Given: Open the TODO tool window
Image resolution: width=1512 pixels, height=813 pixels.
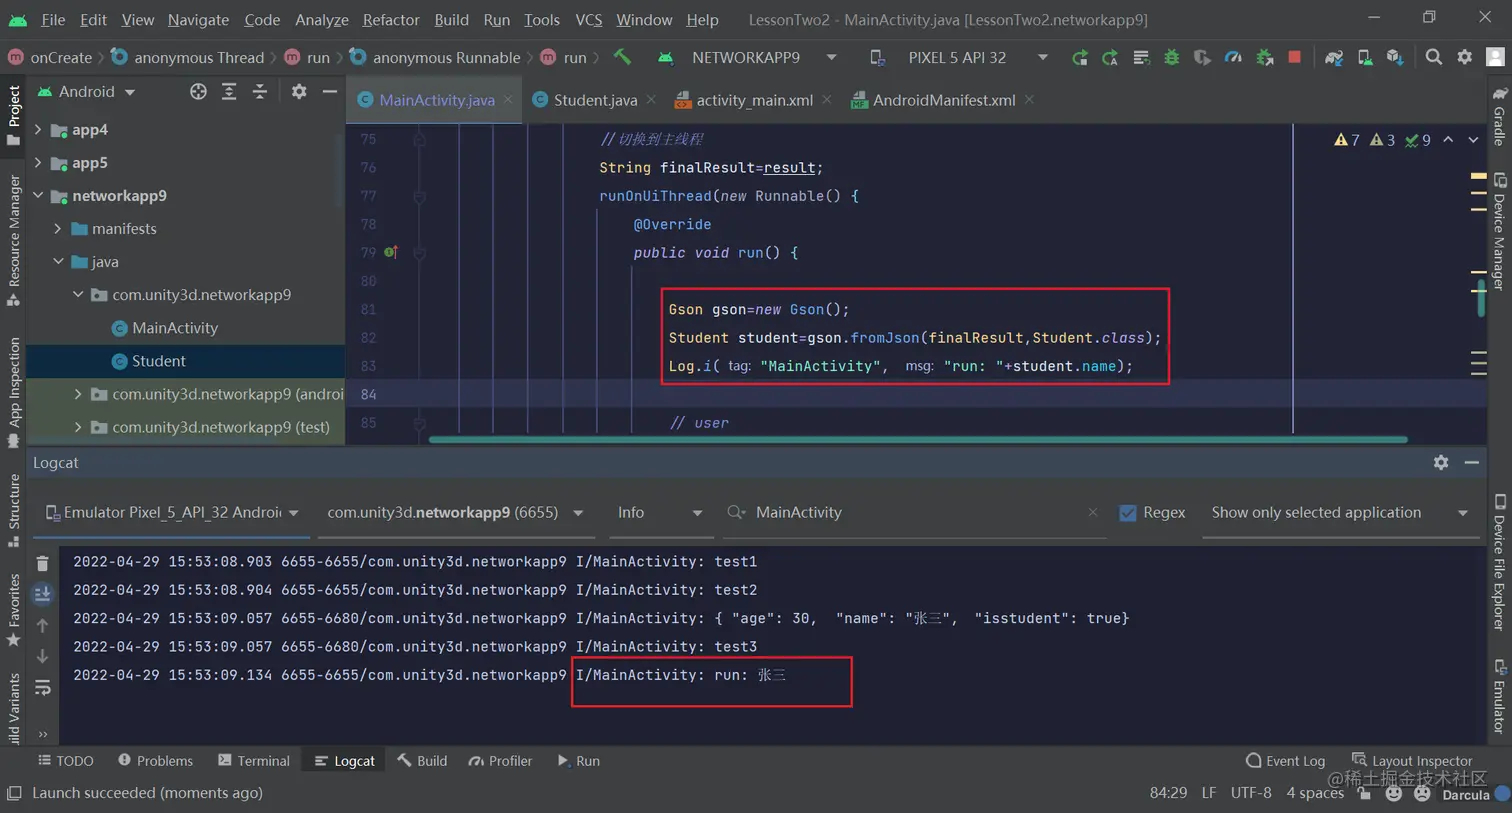Looking at the screenshot, I should point(66,761).
